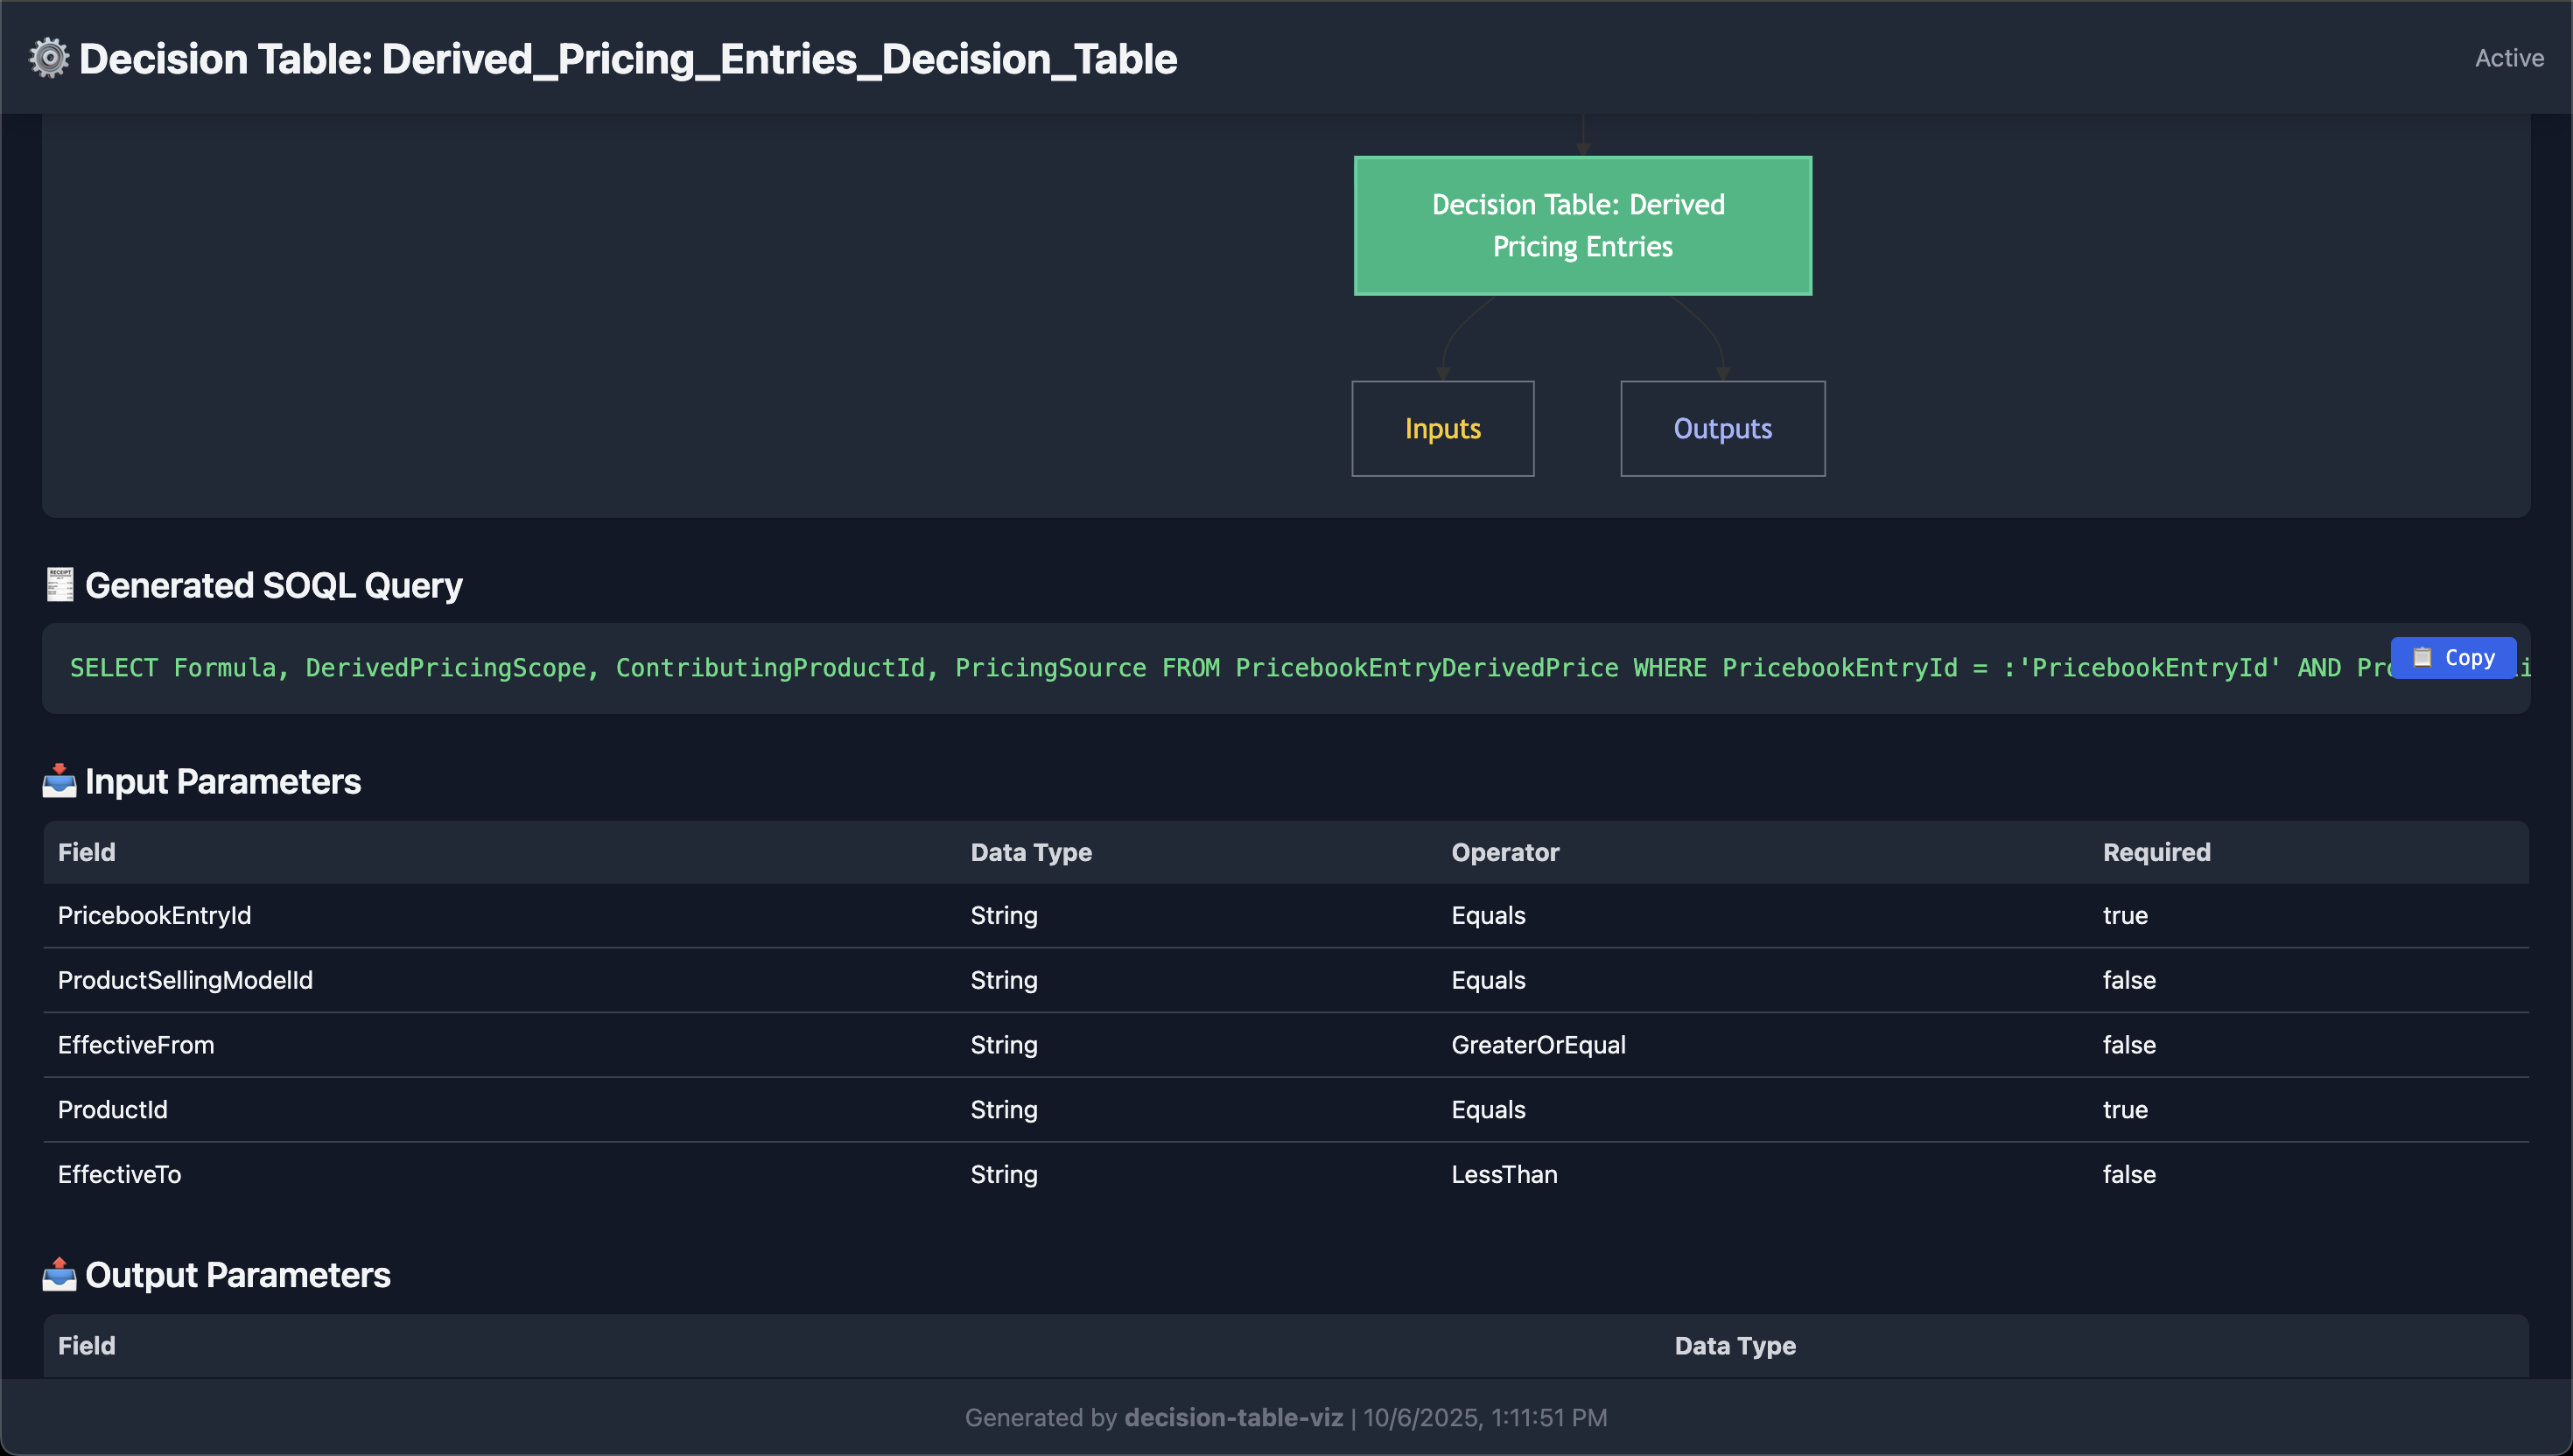The width and height of the screenshot is (2573, 1456).
Task: Click the green Derived Pricing Entries node
Action: tap(1582, 226)
